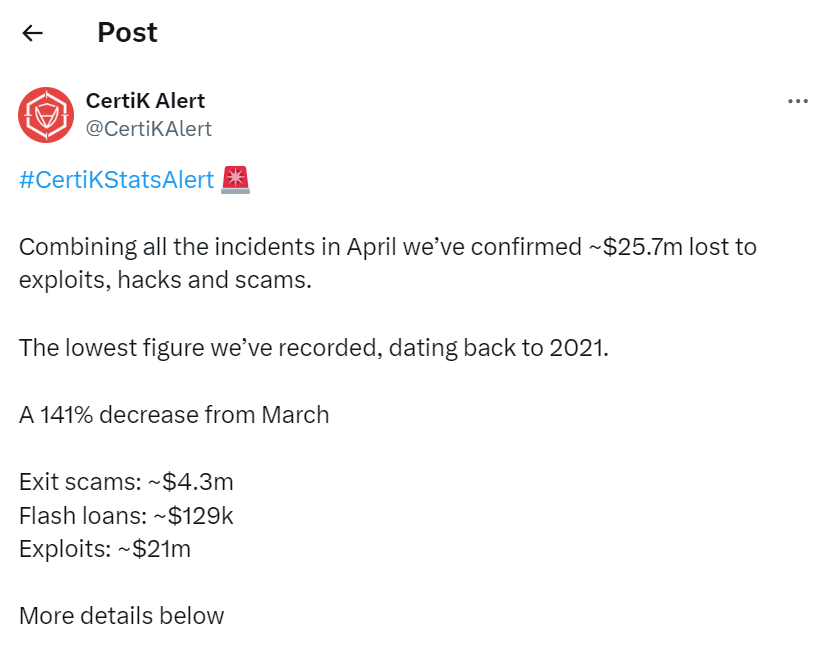Click the CertiK Alert red shield avatar
The image size is (831, 646).
coord(45,115)
